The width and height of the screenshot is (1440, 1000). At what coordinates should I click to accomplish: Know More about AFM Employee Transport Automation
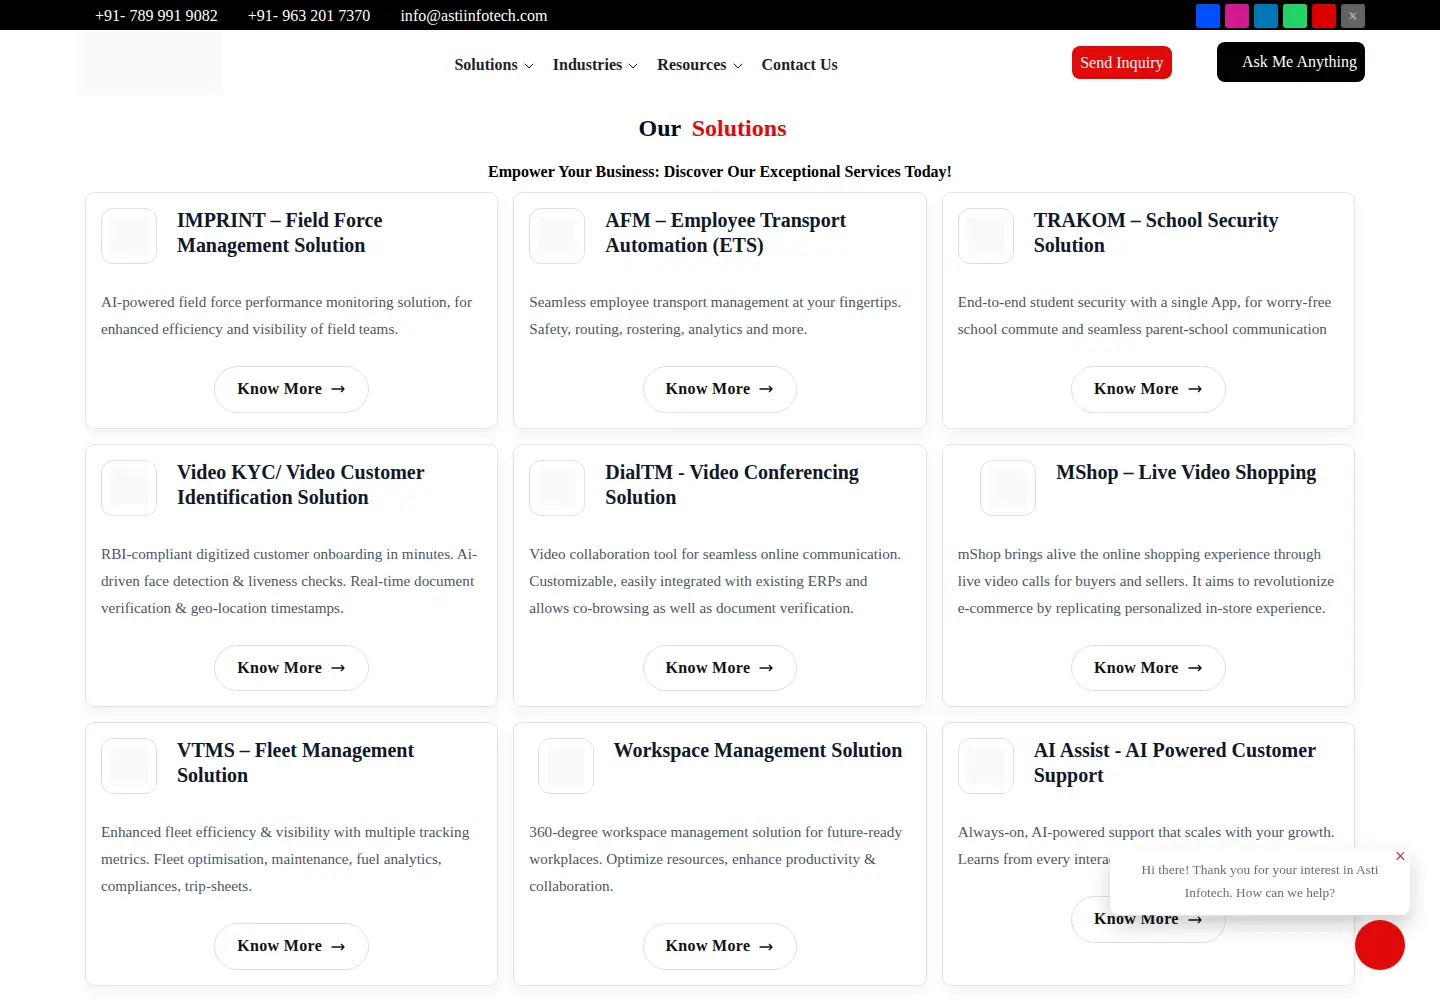[720, 389]
